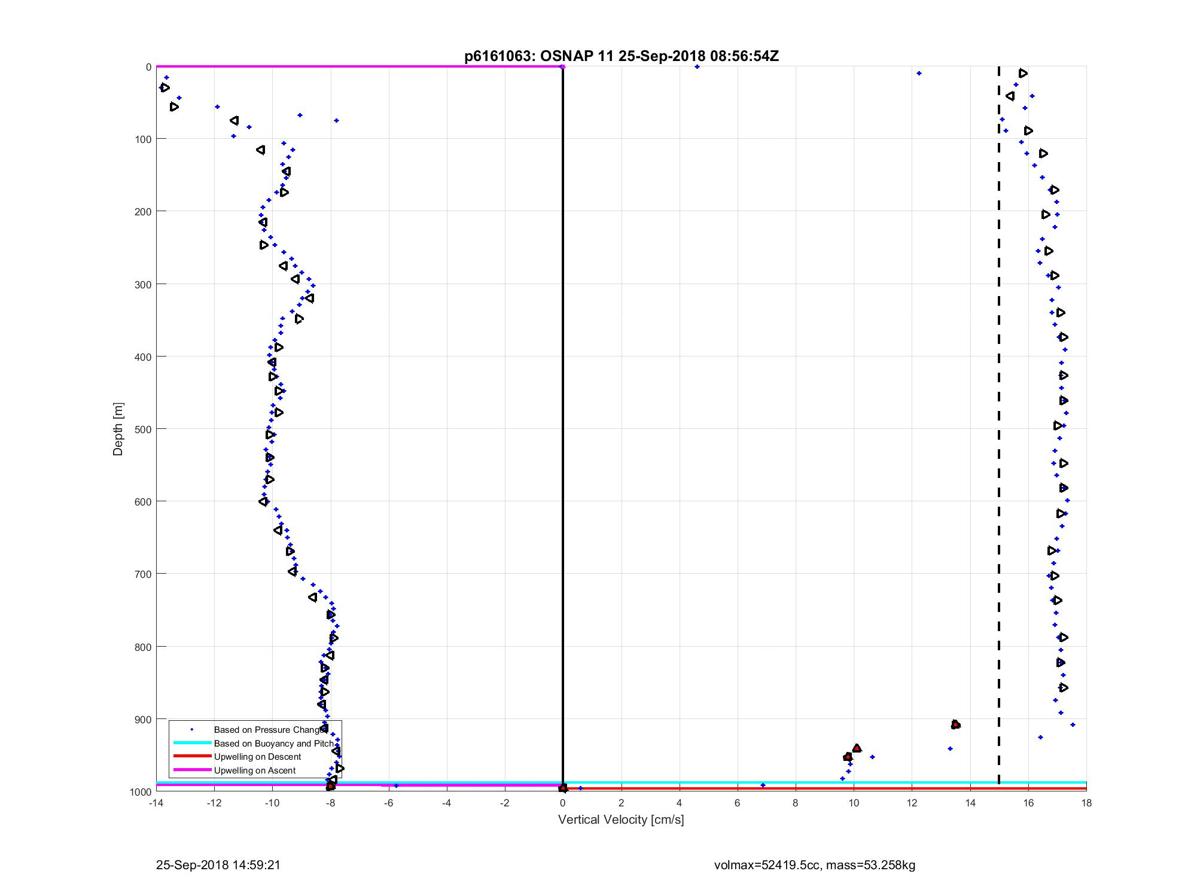The image size is (1200, 889).
Task: Click depth tick label '500'
Action: tap(142, 429)
